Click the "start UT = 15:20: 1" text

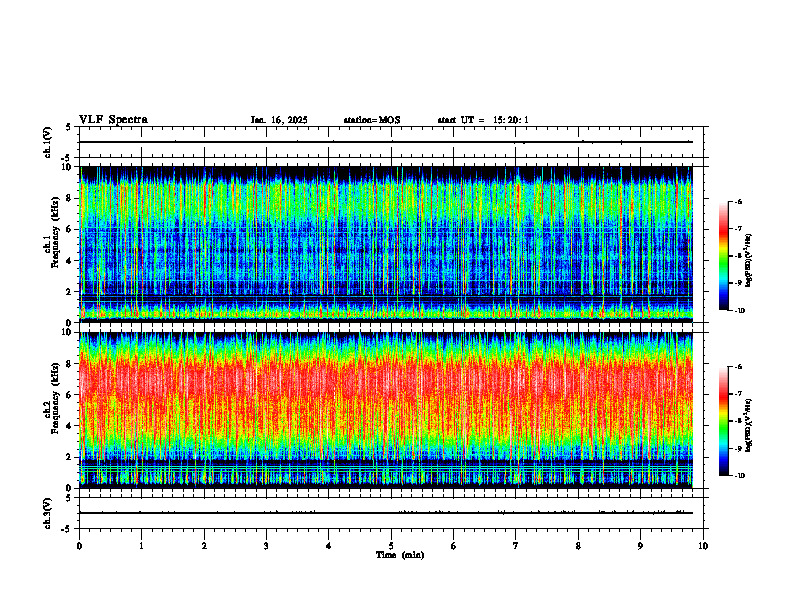point(483,120)
